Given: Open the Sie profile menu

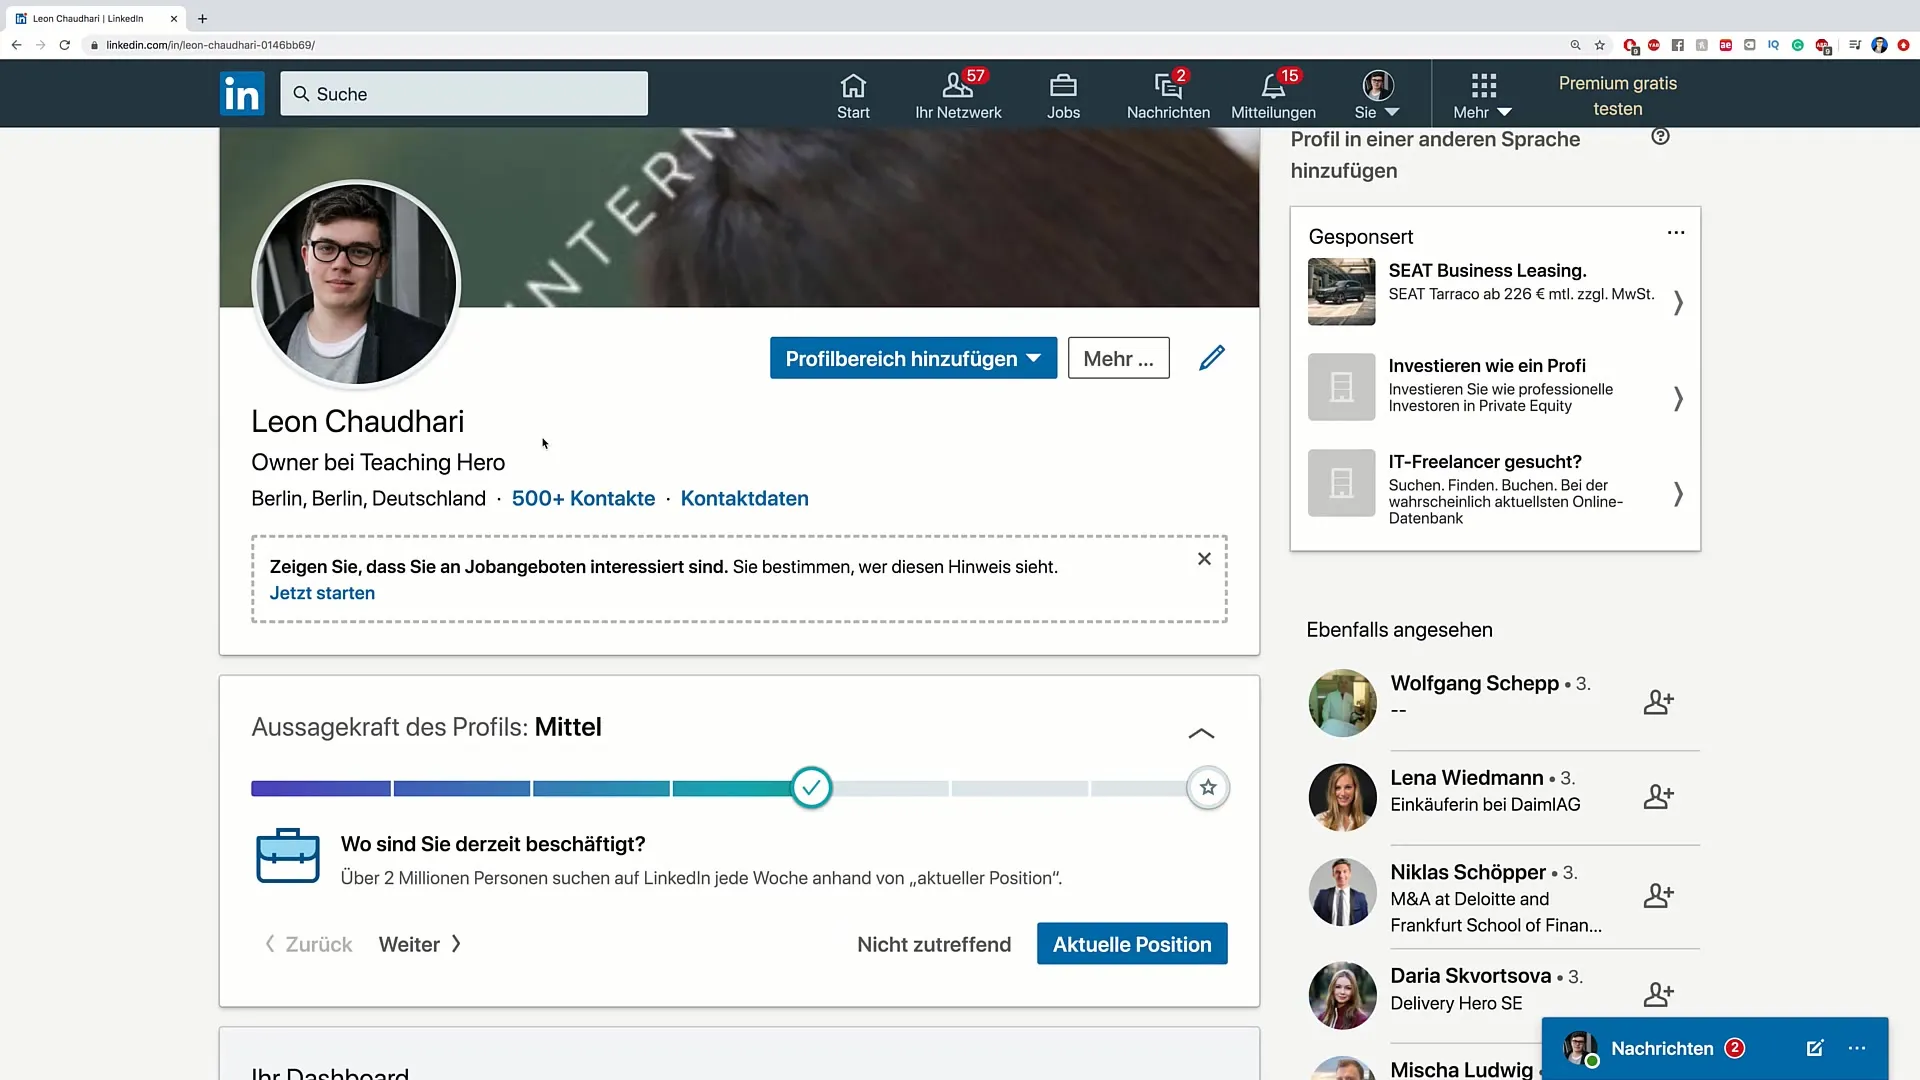Looking at the screenshot, I should [x=1377, y=96].
